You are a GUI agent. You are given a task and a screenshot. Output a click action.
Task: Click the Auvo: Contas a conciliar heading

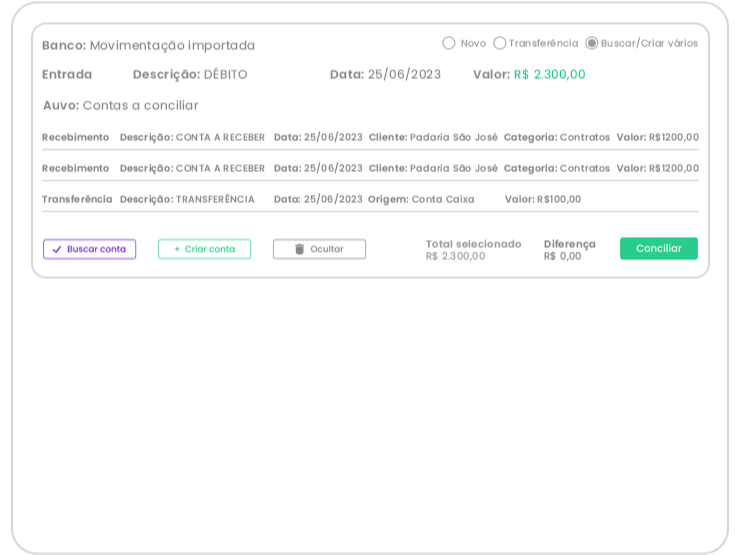tap(120, 105)
